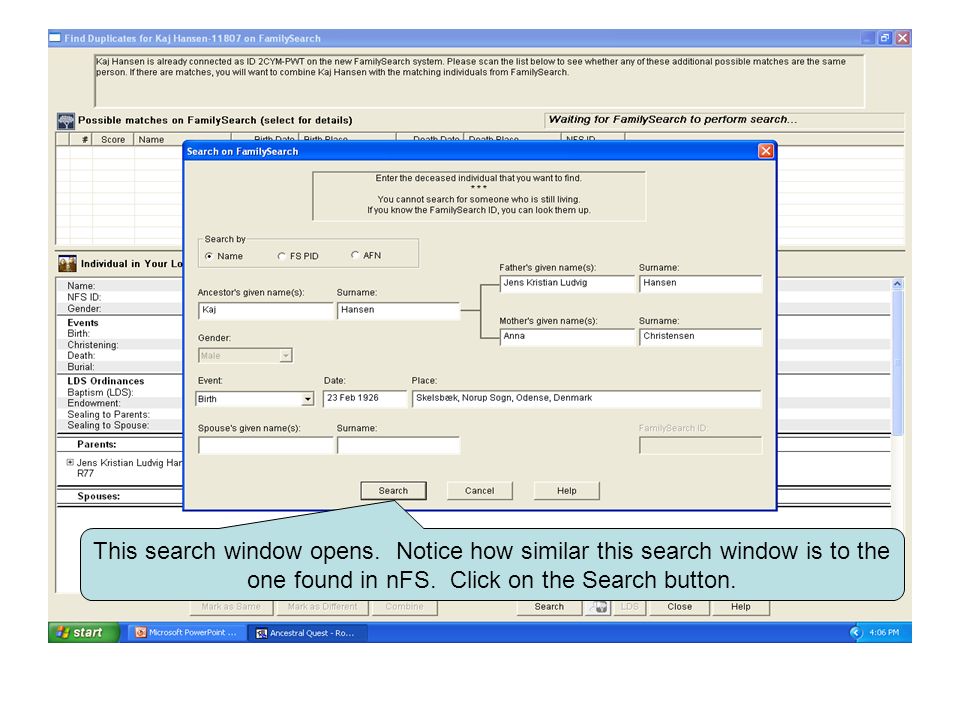Click the ancestor's Surname field containing Hansen
Viewport: 960px width, 720px height.
tap(398, 310)
